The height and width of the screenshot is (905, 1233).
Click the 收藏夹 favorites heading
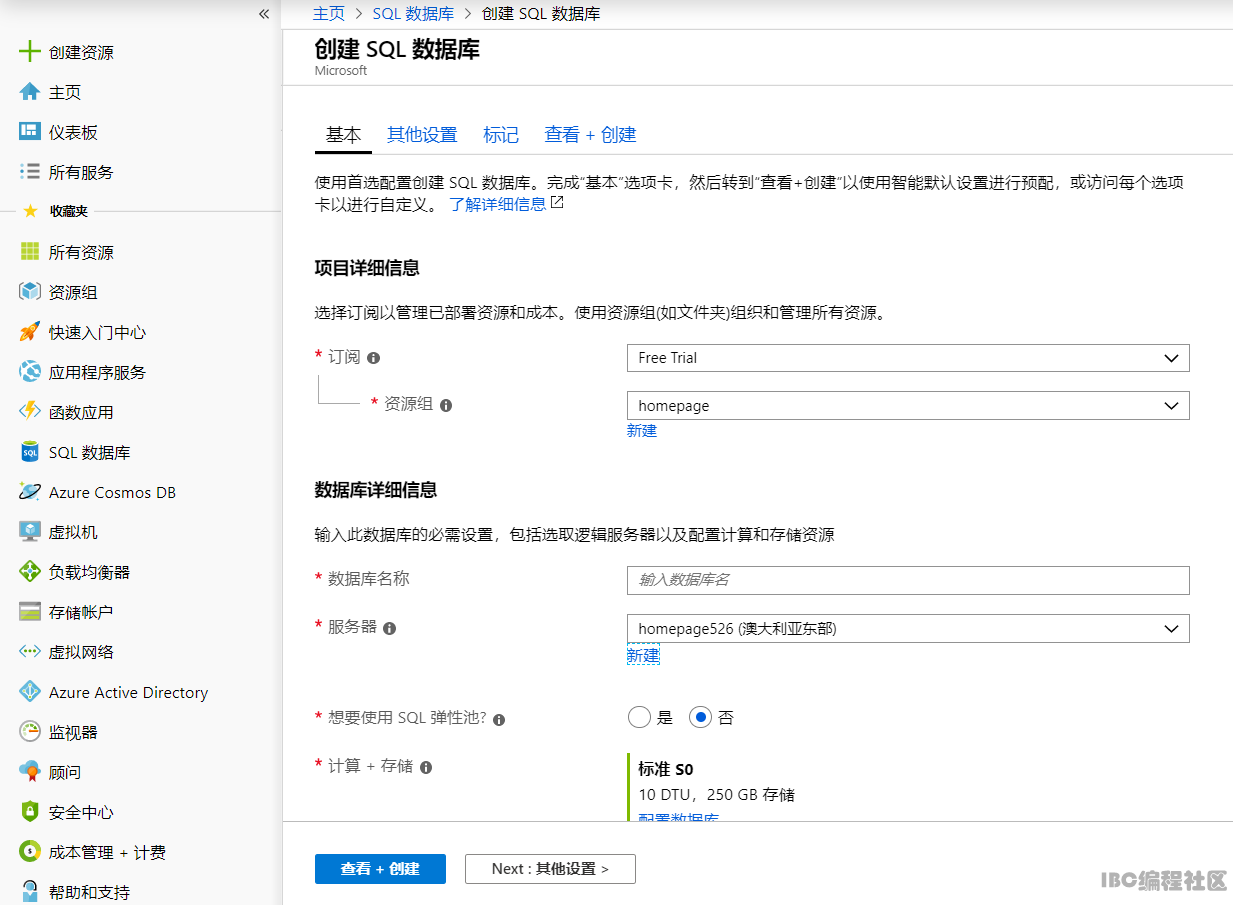(x=69, y=211)
